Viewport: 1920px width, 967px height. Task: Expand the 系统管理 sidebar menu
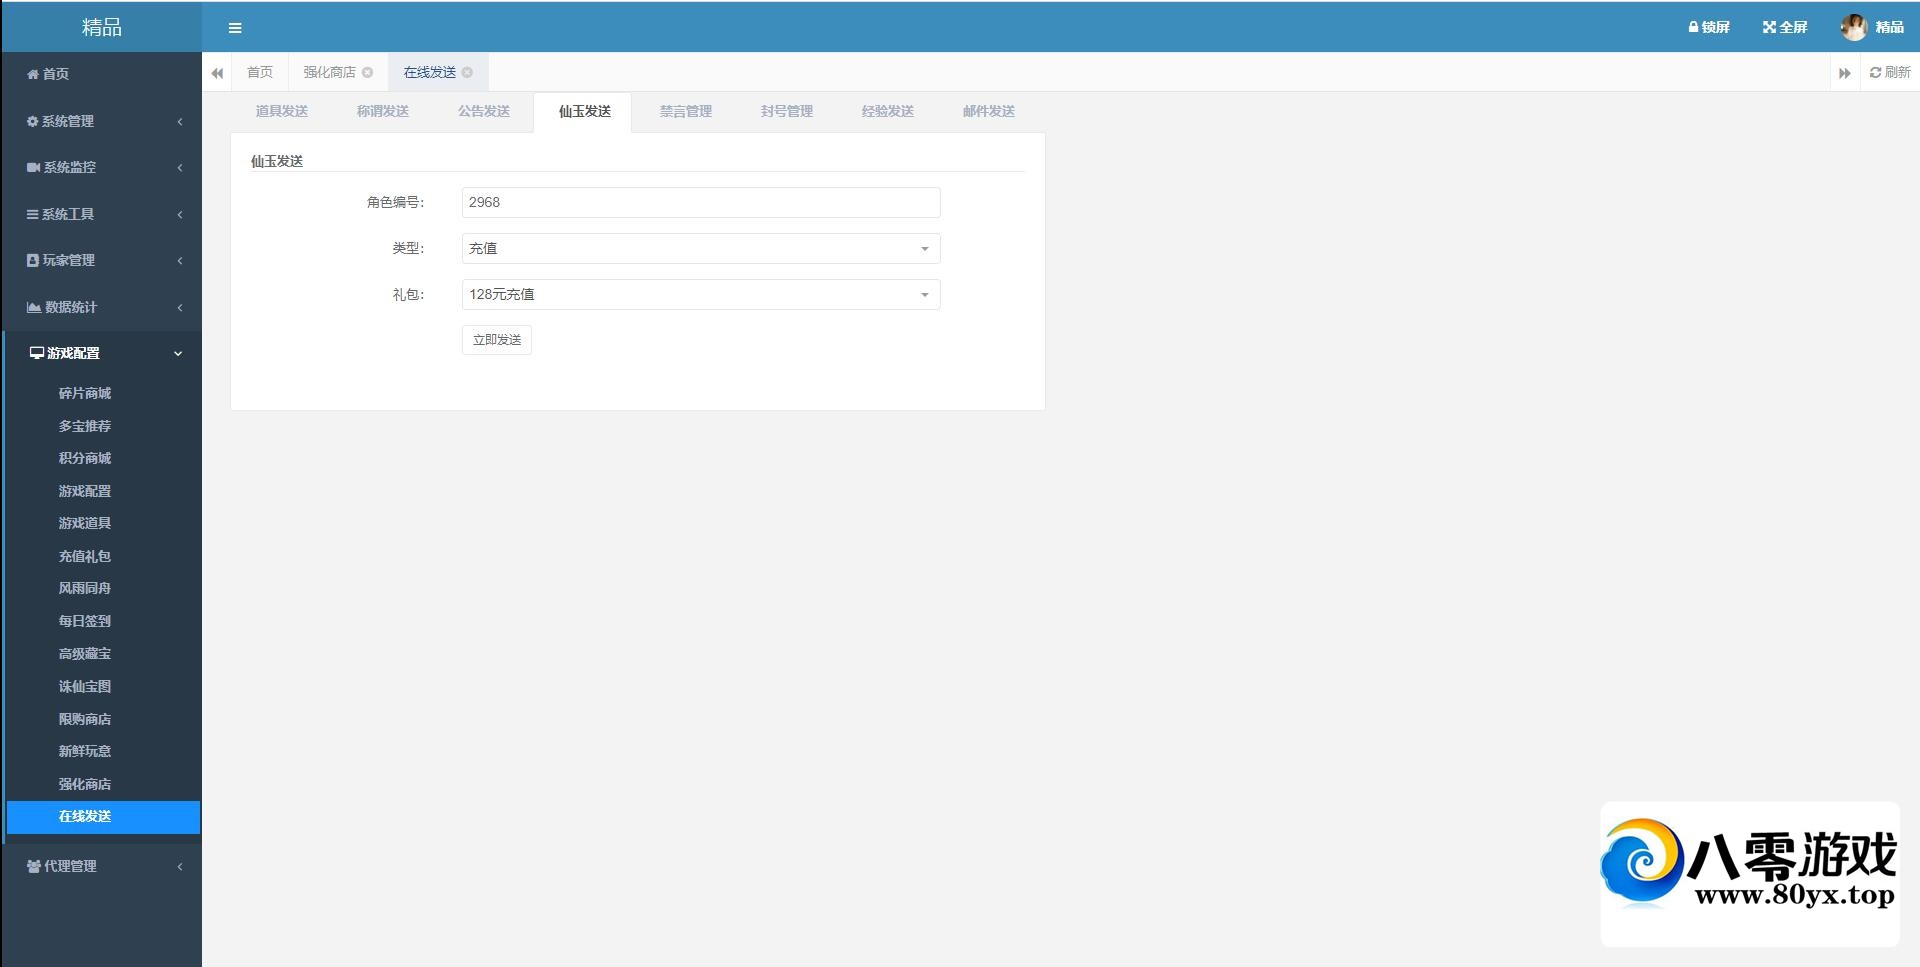click(x=100, y=121)
